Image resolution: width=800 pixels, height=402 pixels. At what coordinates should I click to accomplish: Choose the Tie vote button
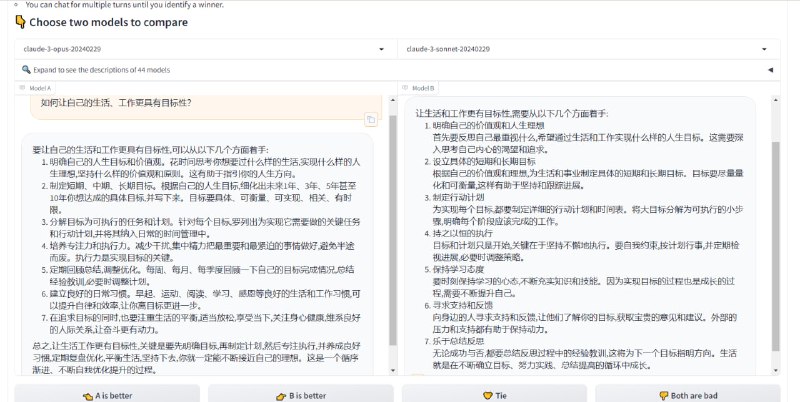pyautogui.click(x=496, y=394)
